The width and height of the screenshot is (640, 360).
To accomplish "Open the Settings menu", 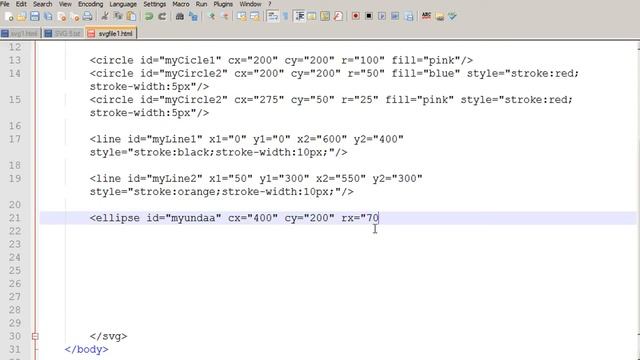I will click(155, 4).
